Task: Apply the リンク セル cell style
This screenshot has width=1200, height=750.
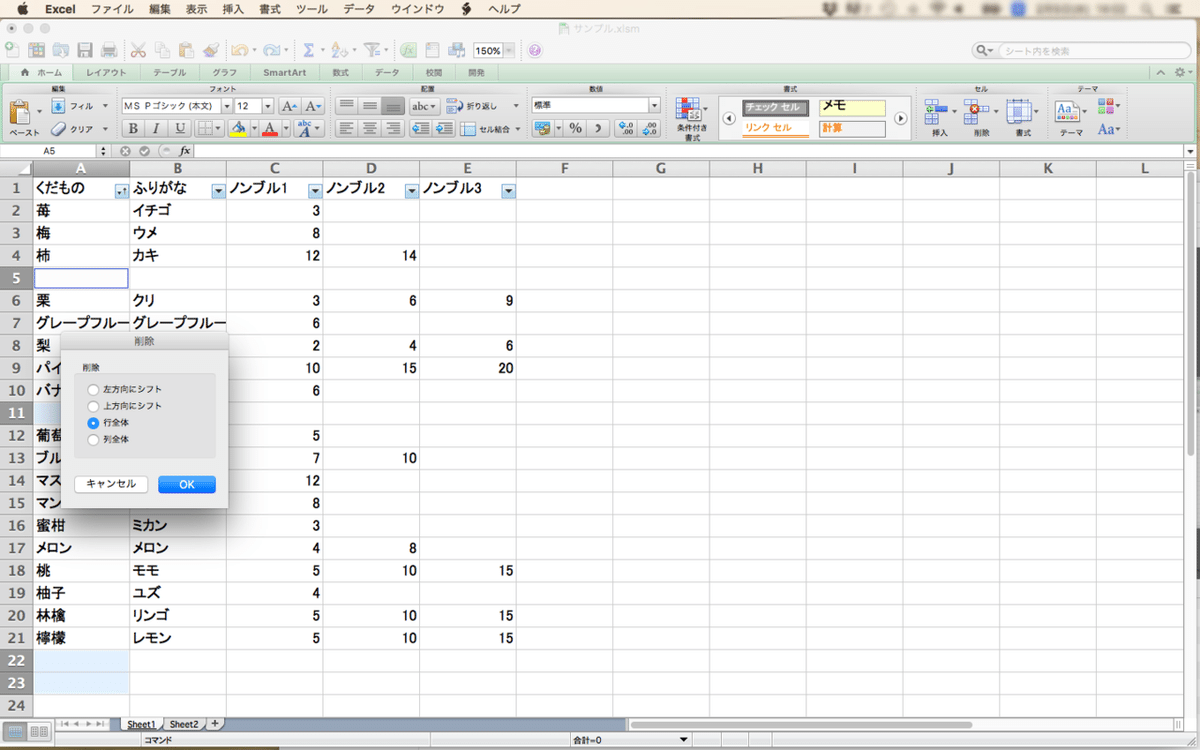Action: tap(776, 128)
